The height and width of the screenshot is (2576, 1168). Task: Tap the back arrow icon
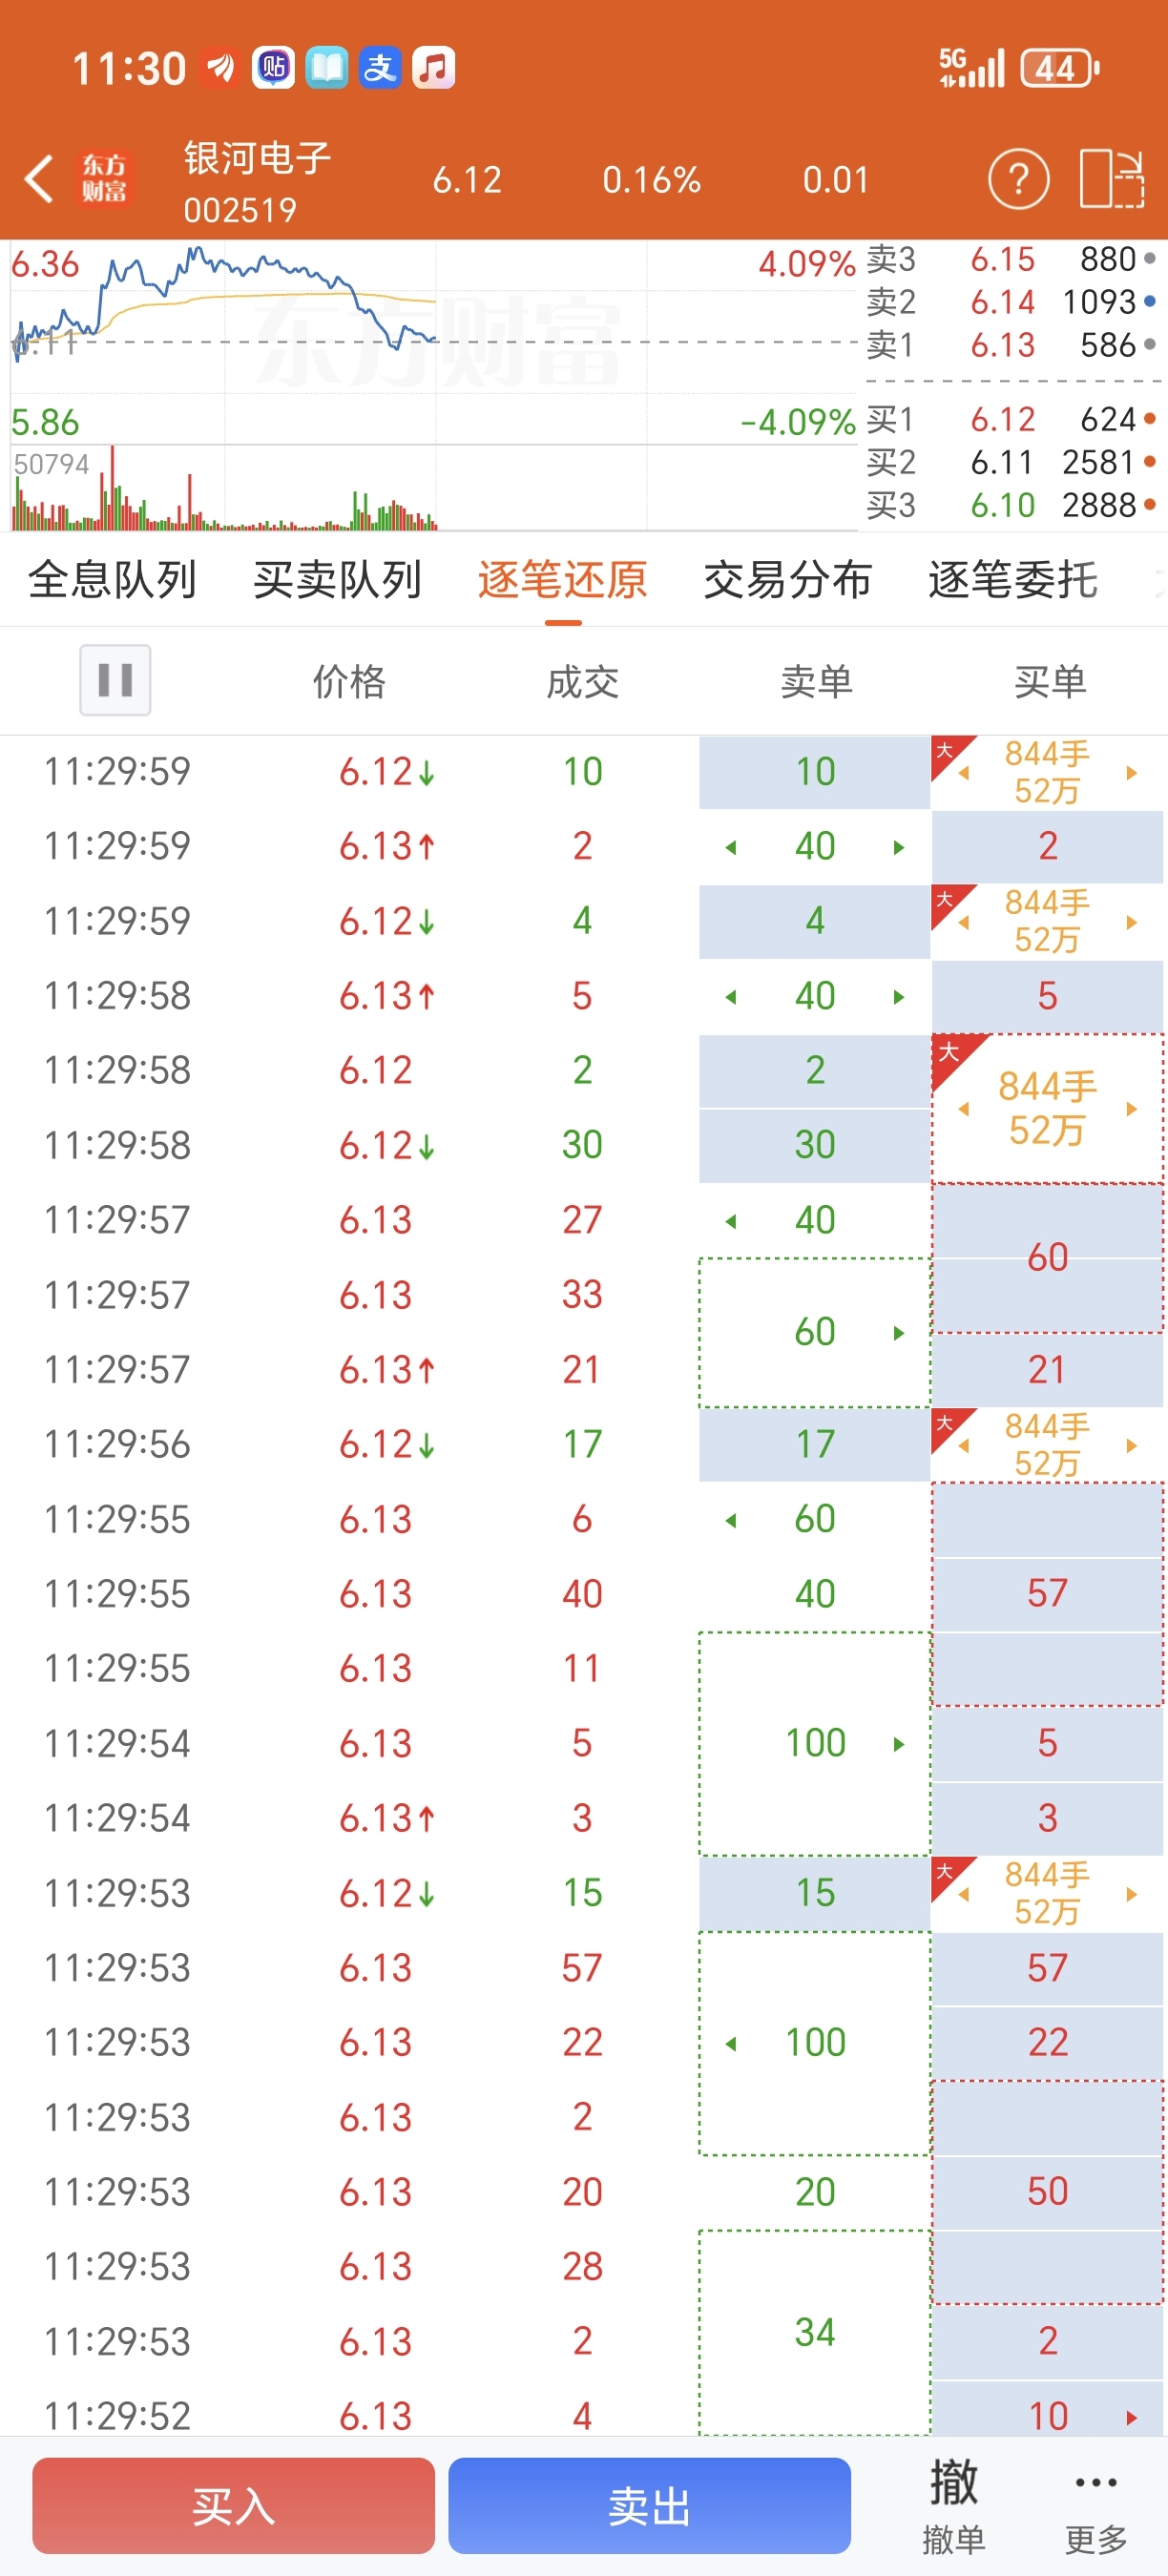tap(40, 180)
